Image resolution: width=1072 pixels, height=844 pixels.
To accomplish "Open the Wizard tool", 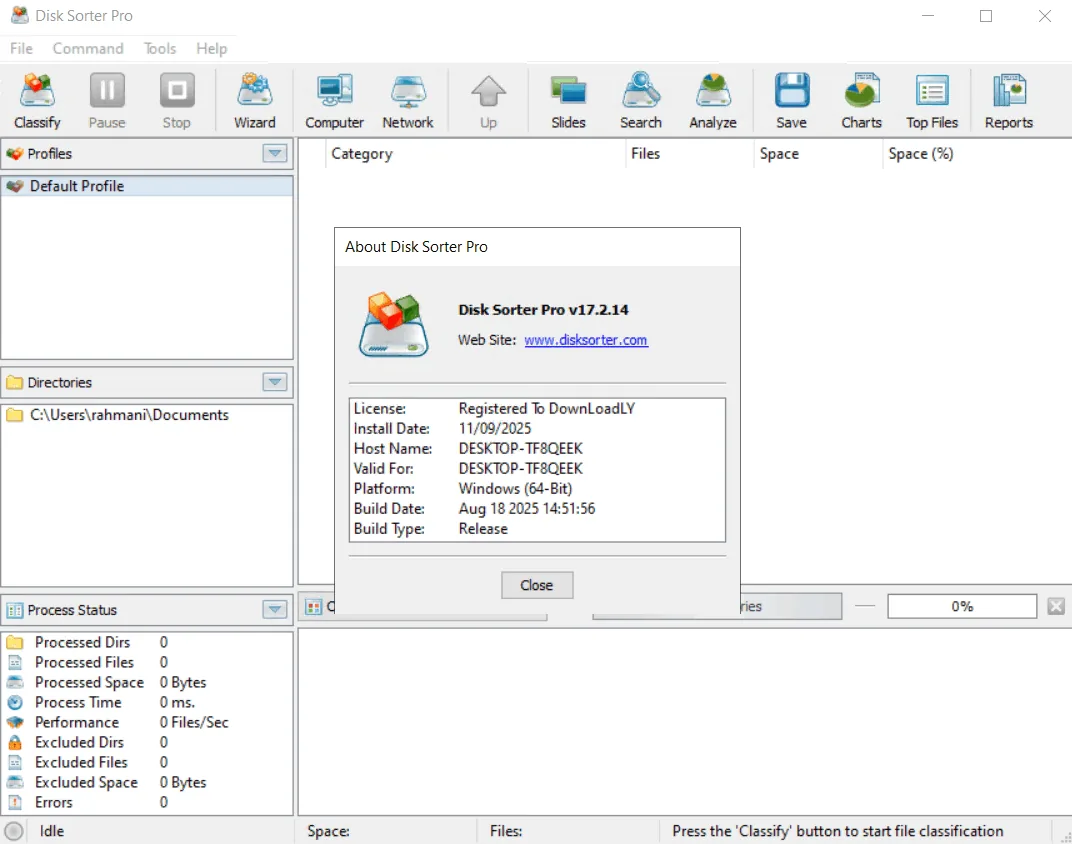I will (254, 100).
